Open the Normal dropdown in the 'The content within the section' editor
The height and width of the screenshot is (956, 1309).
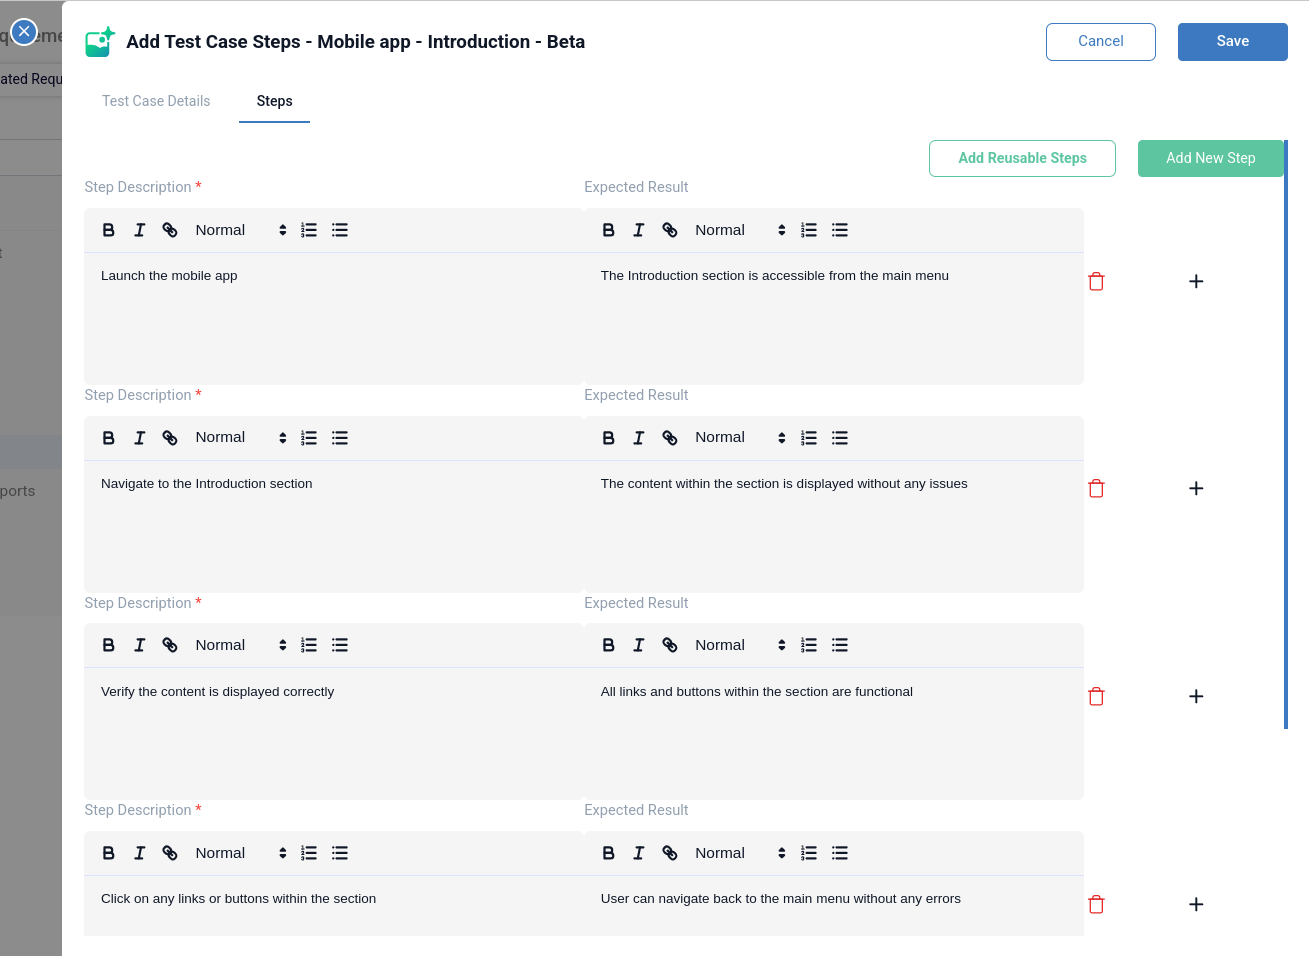(740, 438)
